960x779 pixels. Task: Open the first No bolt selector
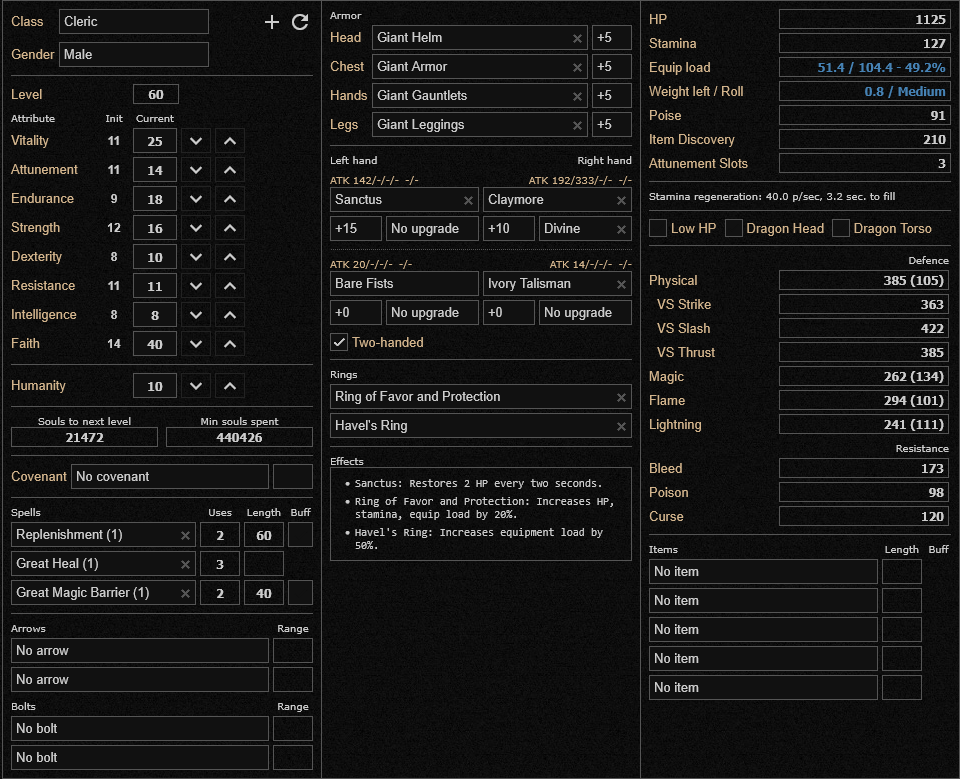(140, 728)
